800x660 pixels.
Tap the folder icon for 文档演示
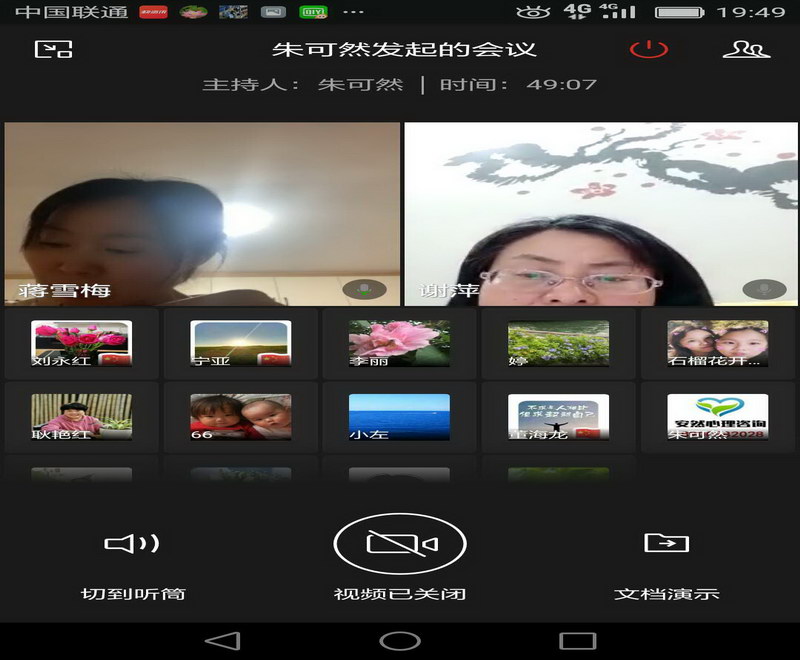tap(666, 543)
